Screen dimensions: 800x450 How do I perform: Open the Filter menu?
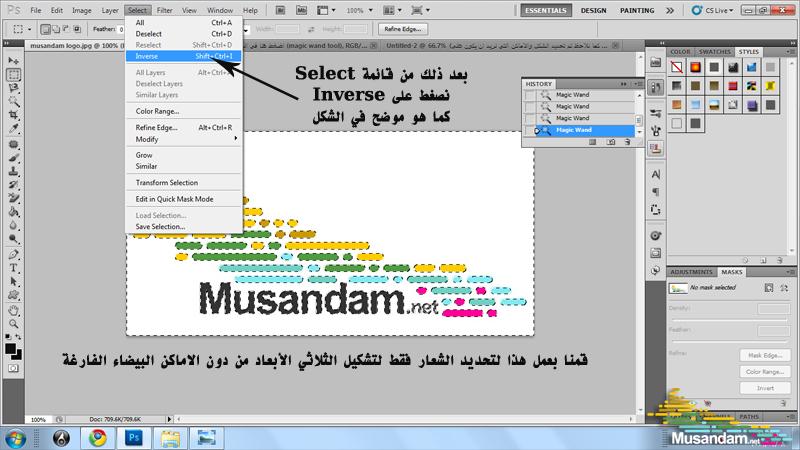pyautogui.click(x=164, y=10)
